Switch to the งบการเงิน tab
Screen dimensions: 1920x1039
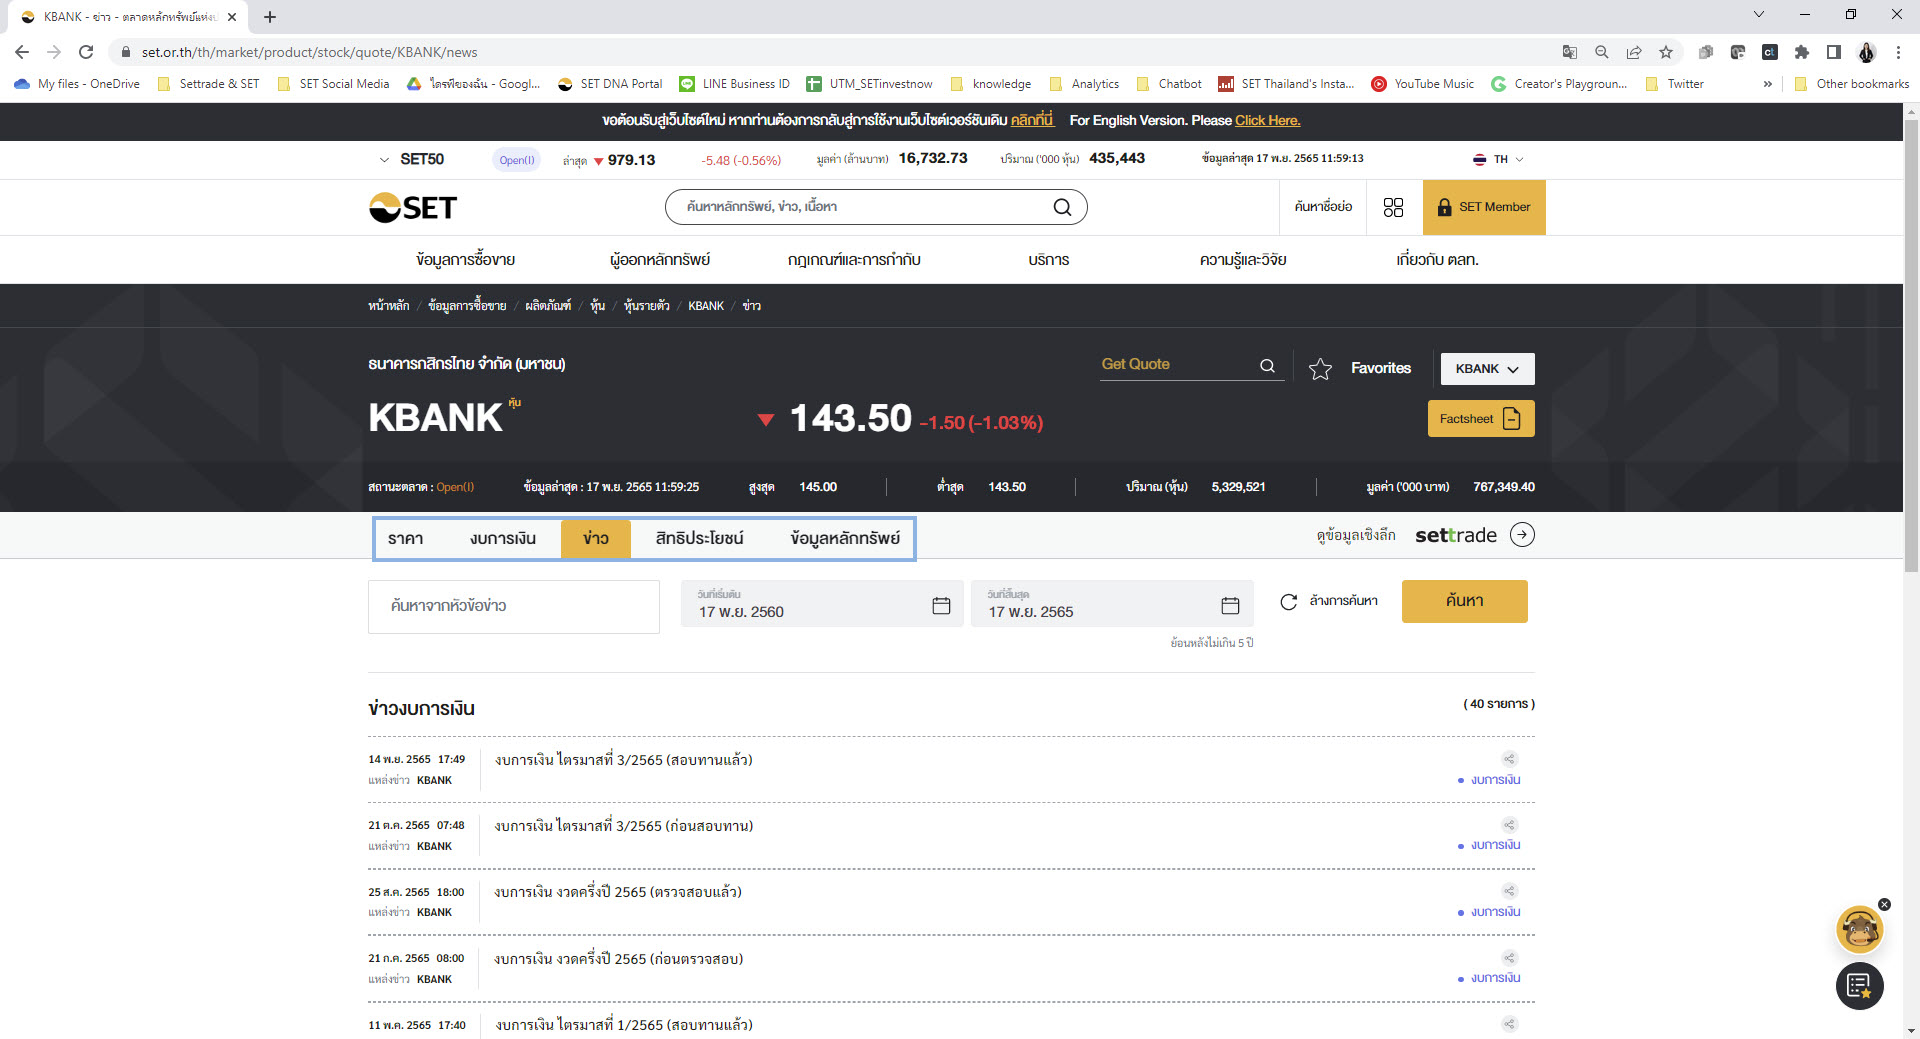click(x=503, y=539)
